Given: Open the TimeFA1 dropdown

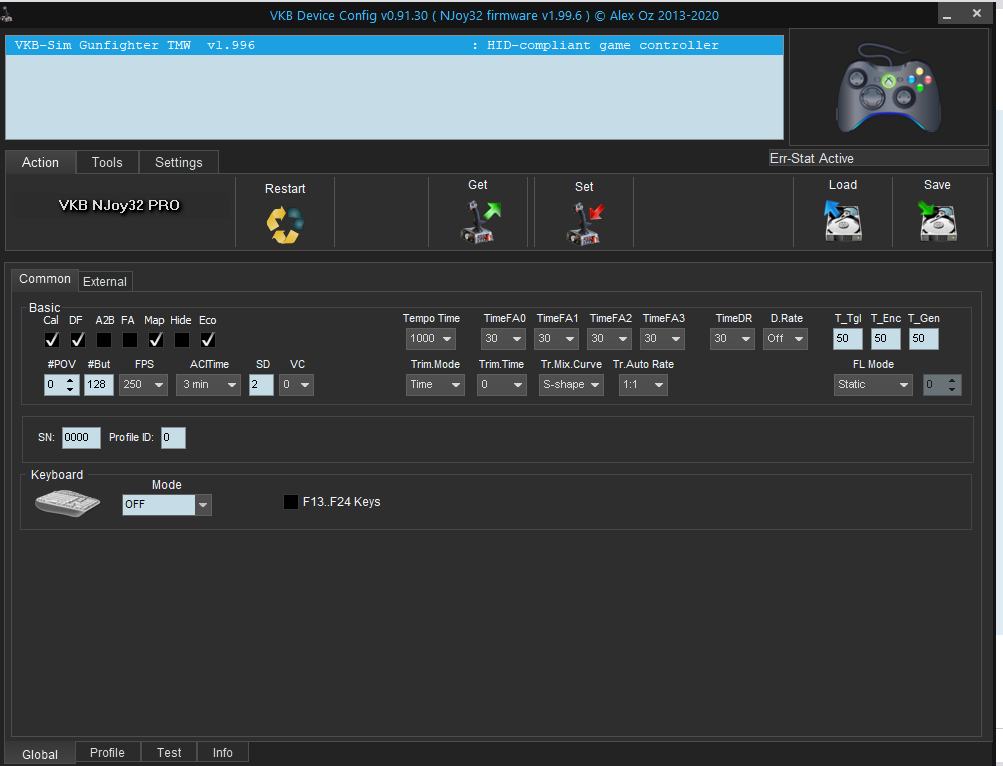Looking at the screenshot, I should click(556, 339).
